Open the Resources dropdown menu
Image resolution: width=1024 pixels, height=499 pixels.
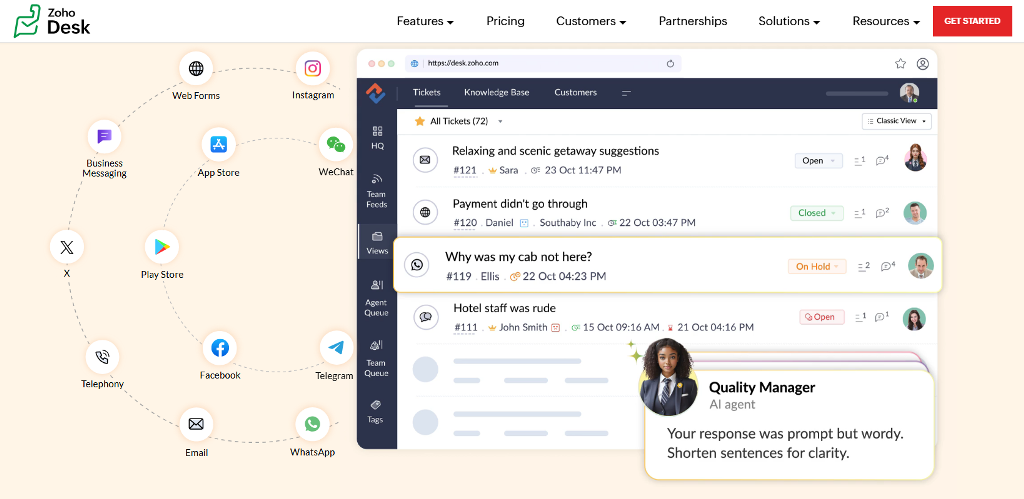[886, 21]
